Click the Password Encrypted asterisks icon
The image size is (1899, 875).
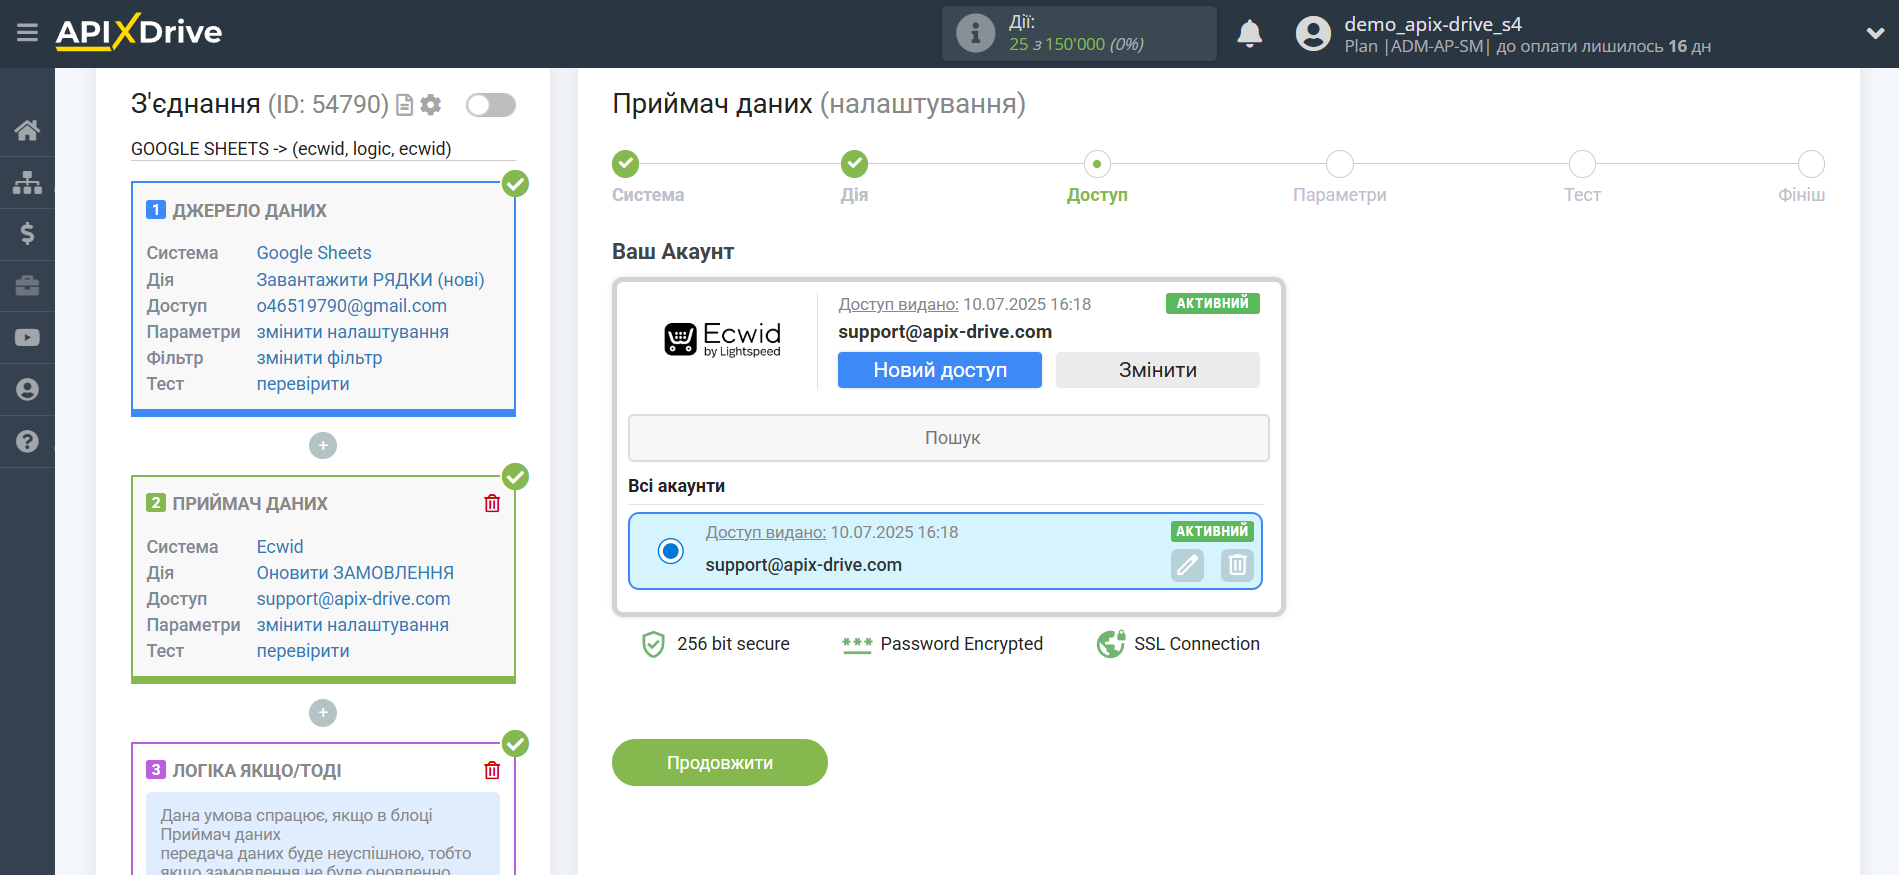tap(857, 645)
